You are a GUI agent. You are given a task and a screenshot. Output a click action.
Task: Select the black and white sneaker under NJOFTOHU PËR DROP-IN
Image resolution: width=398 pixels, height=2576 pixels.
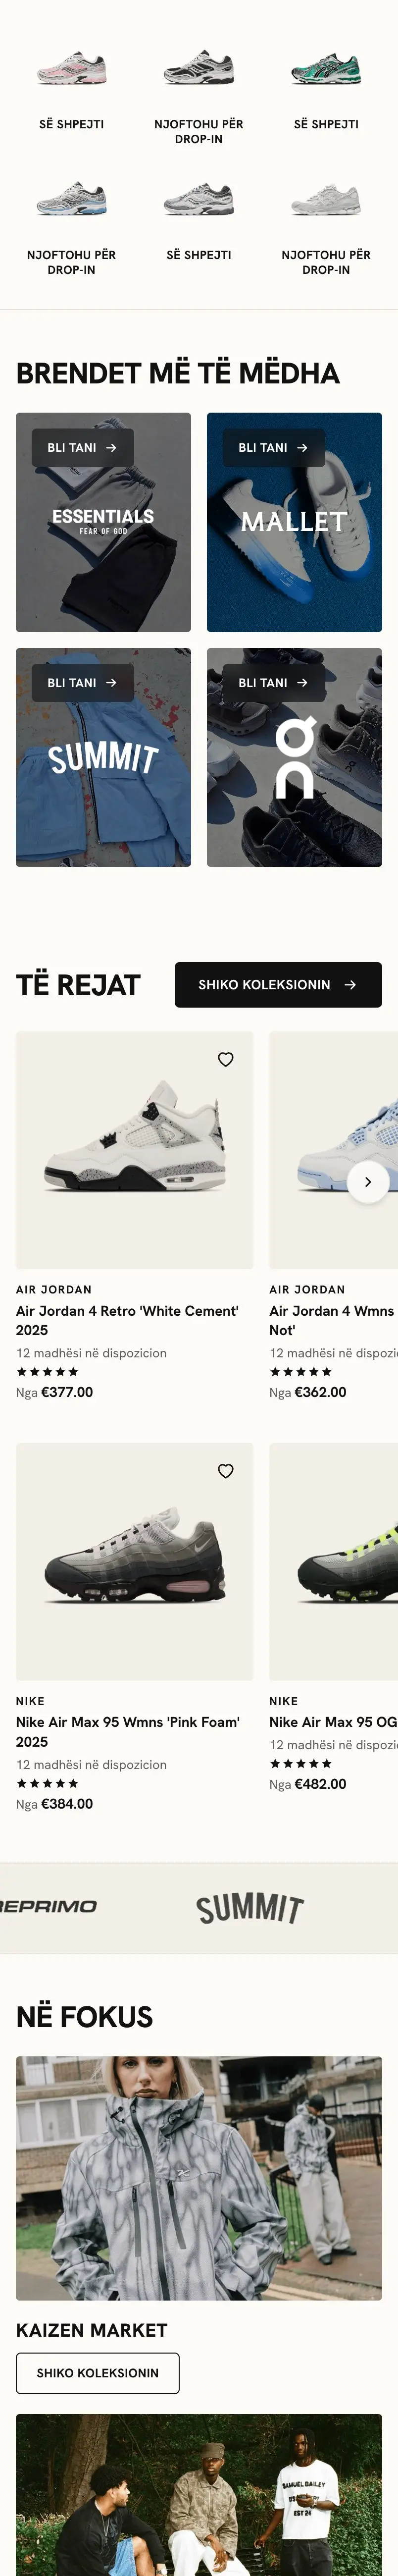coord(199,70)
